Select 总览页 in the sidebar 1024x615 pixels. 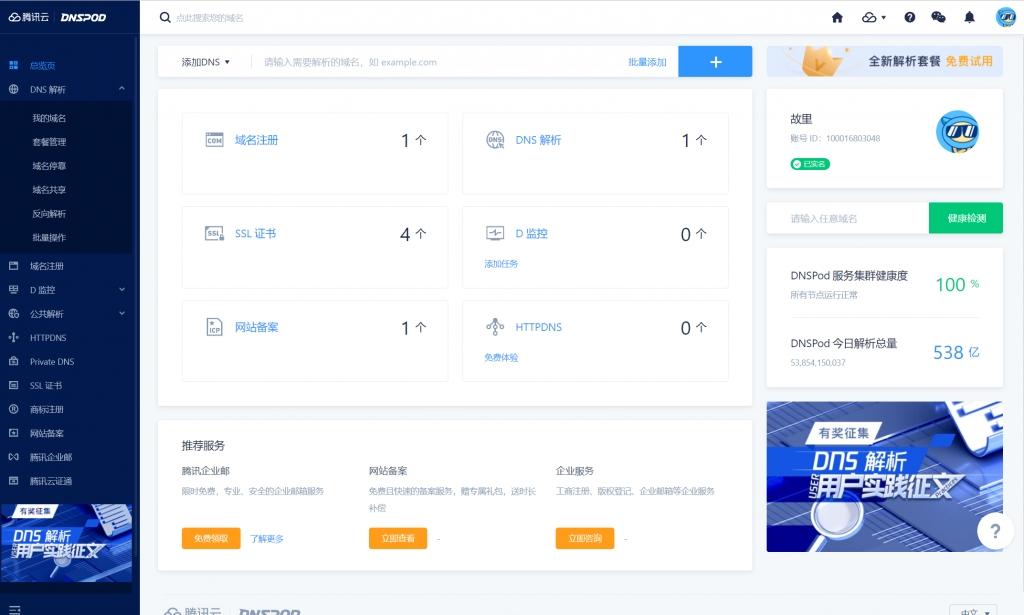tap(42, 65)
